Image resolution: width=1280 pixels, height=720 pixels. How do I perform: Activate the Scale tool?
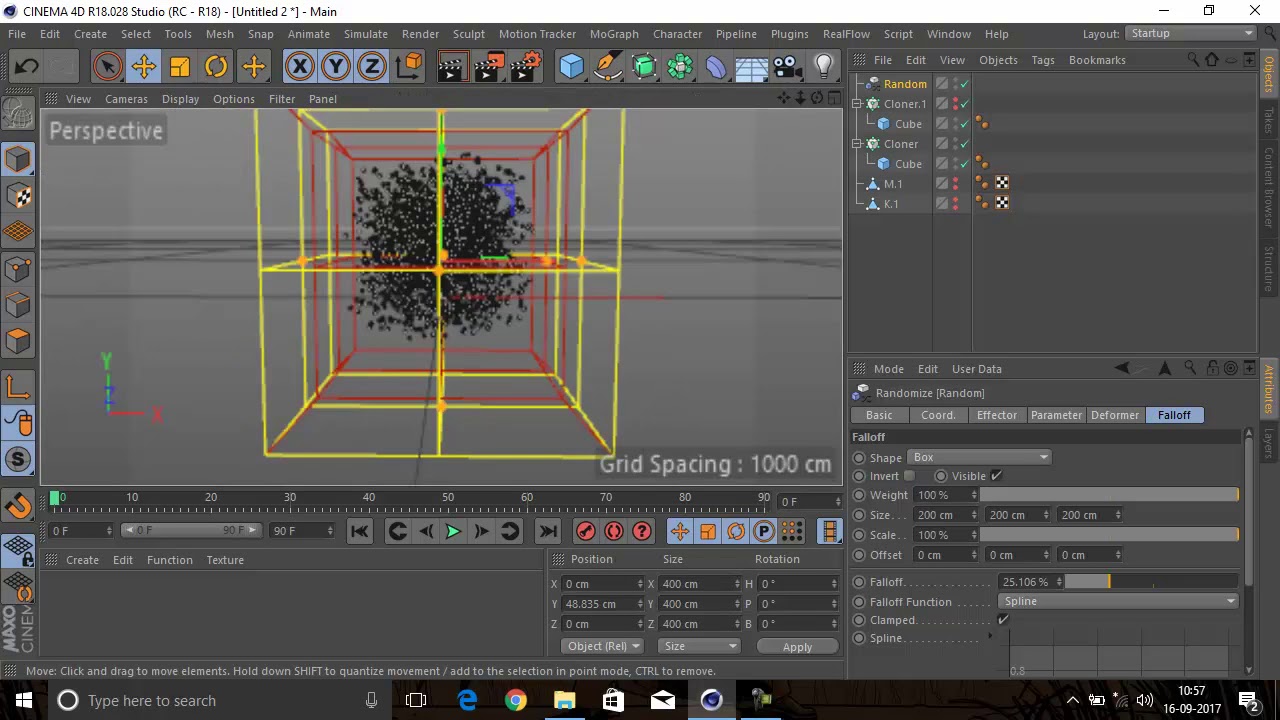(x=180, y=67)
